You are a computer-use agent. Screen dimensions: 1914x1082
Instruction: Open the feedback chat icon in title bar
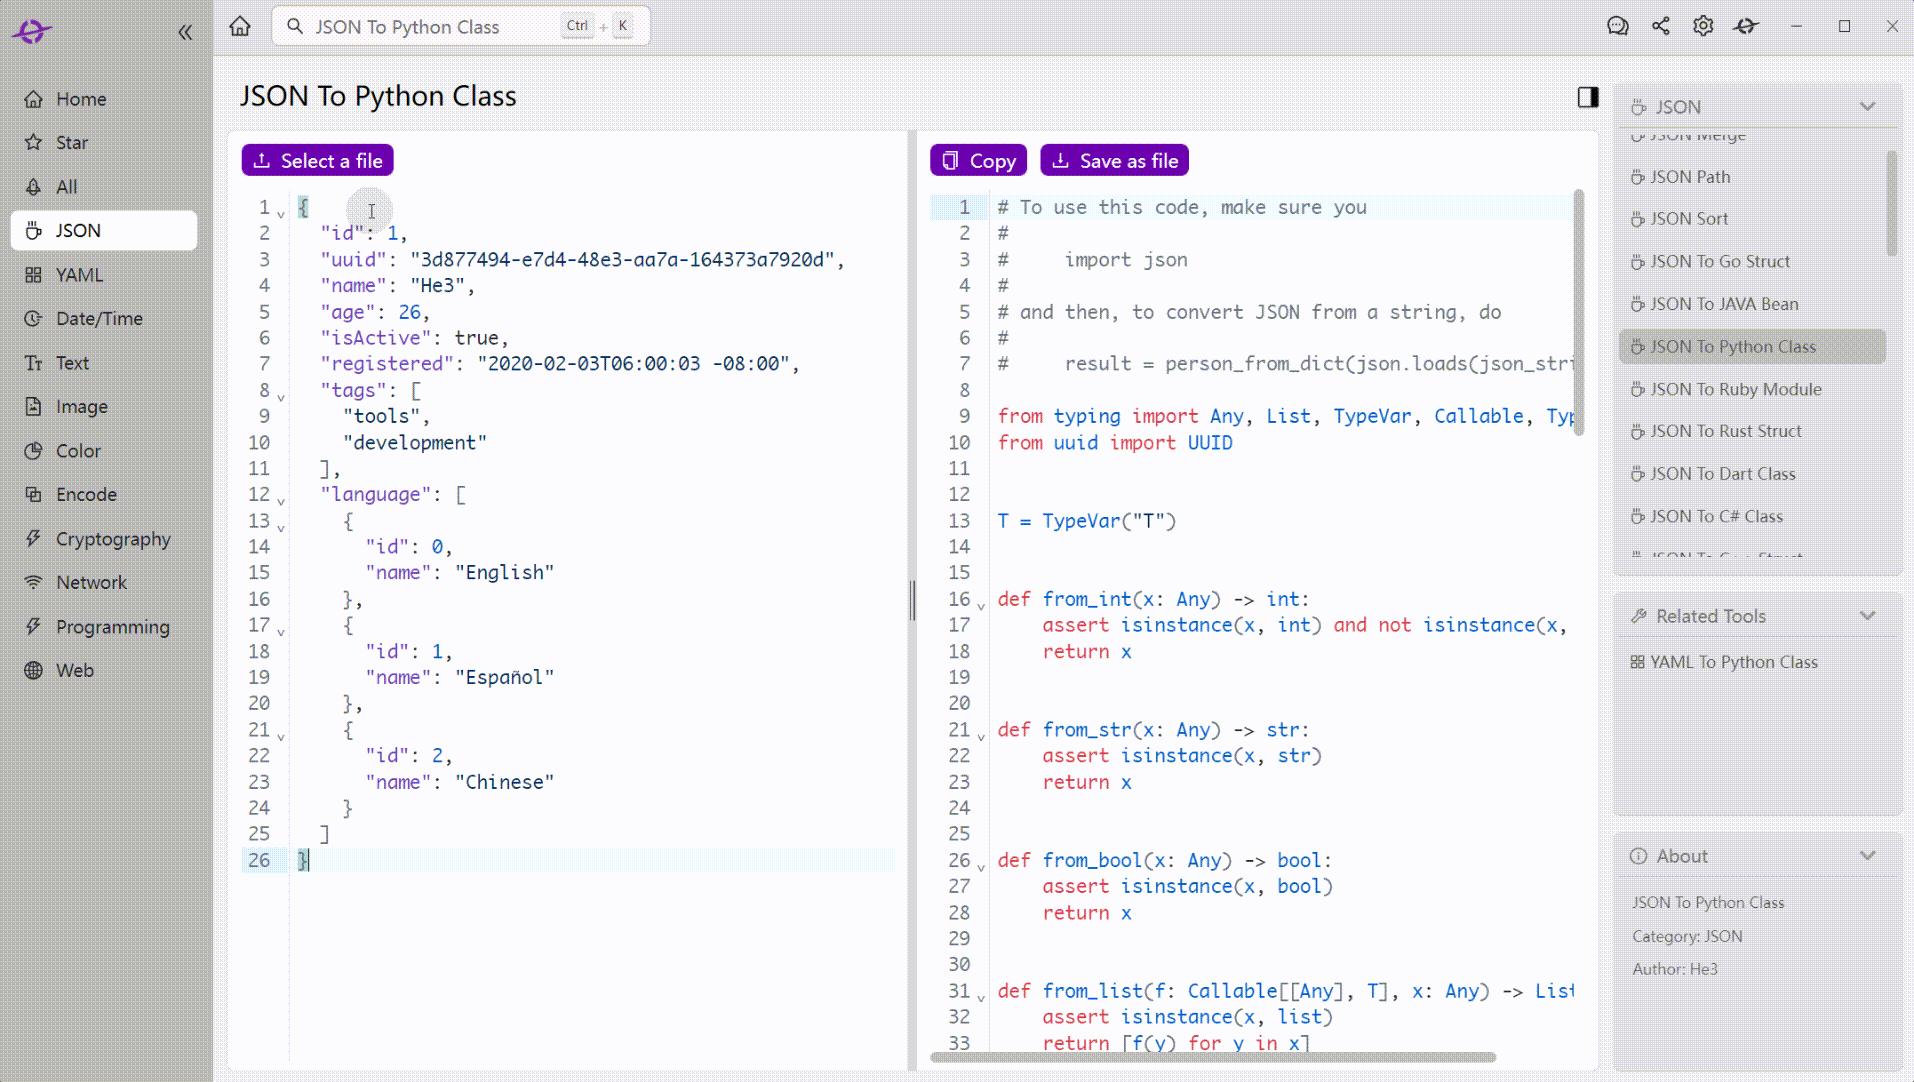(1618, 26)
